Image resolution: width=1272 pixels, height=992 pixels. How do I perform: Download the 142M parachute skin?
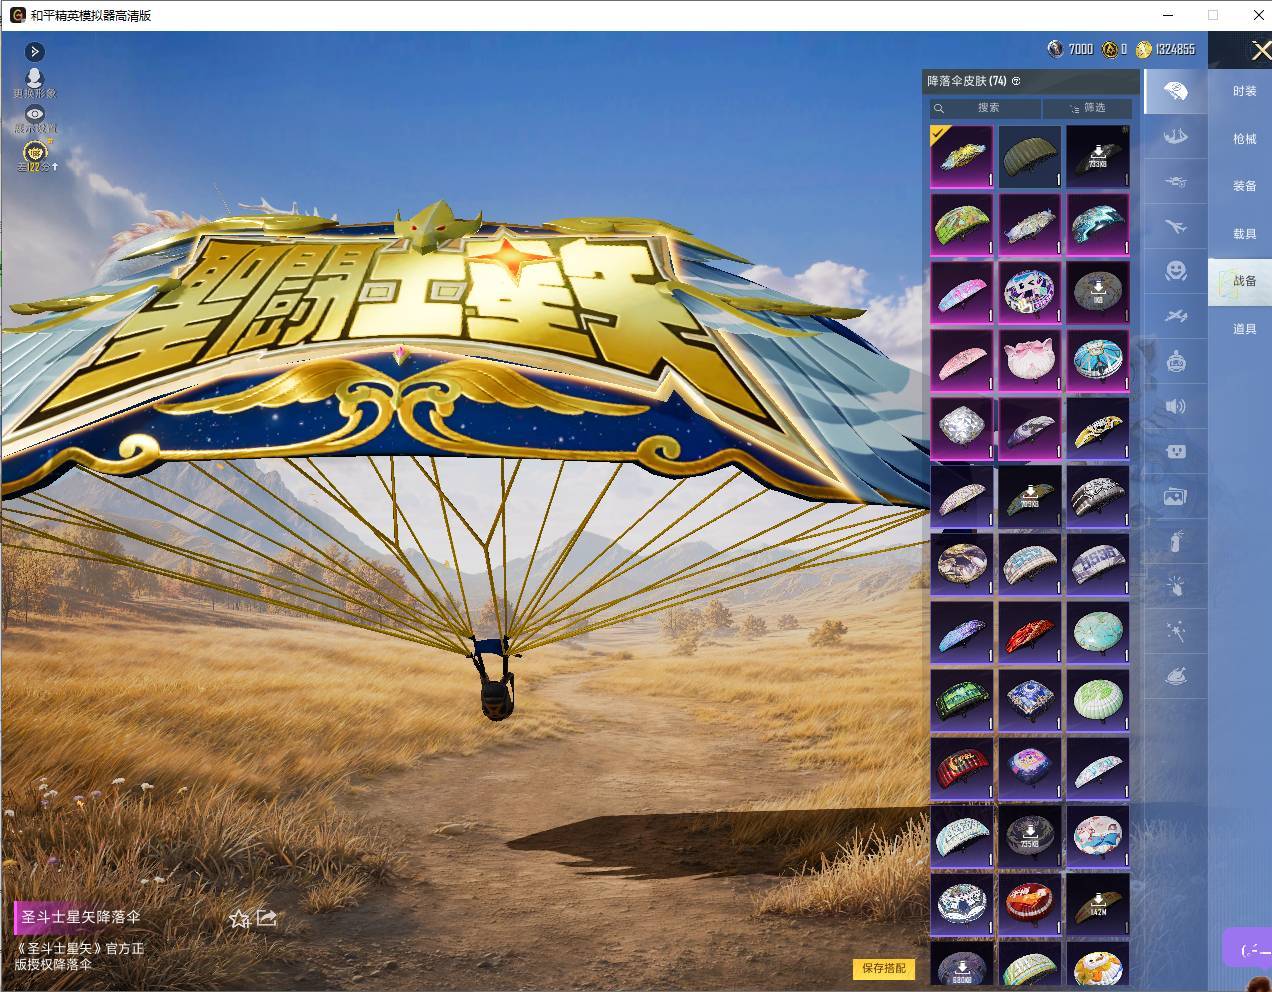pos(1098,905)
